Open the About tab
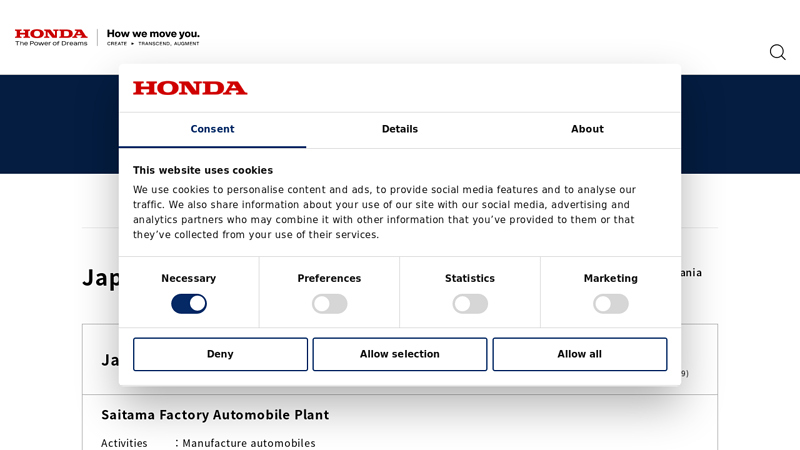 pos(587,130)
